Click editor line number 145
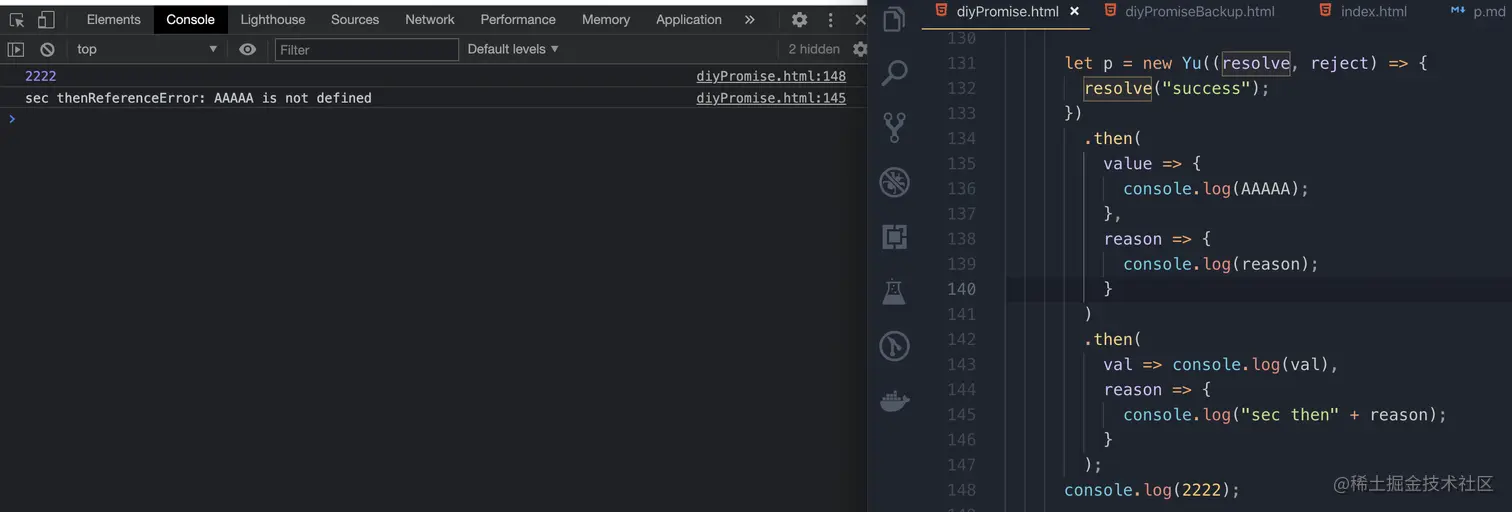 point(961,414)
